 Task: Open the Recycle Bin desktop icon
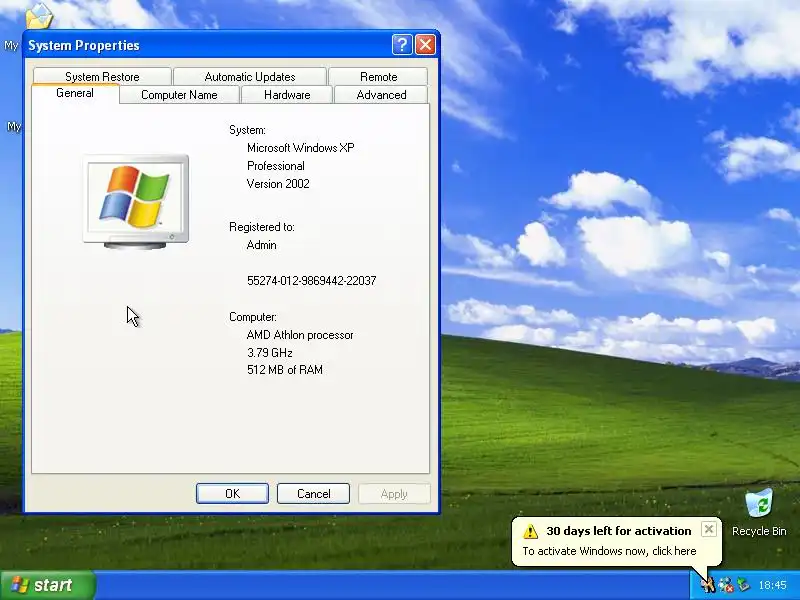coord(759,504)
